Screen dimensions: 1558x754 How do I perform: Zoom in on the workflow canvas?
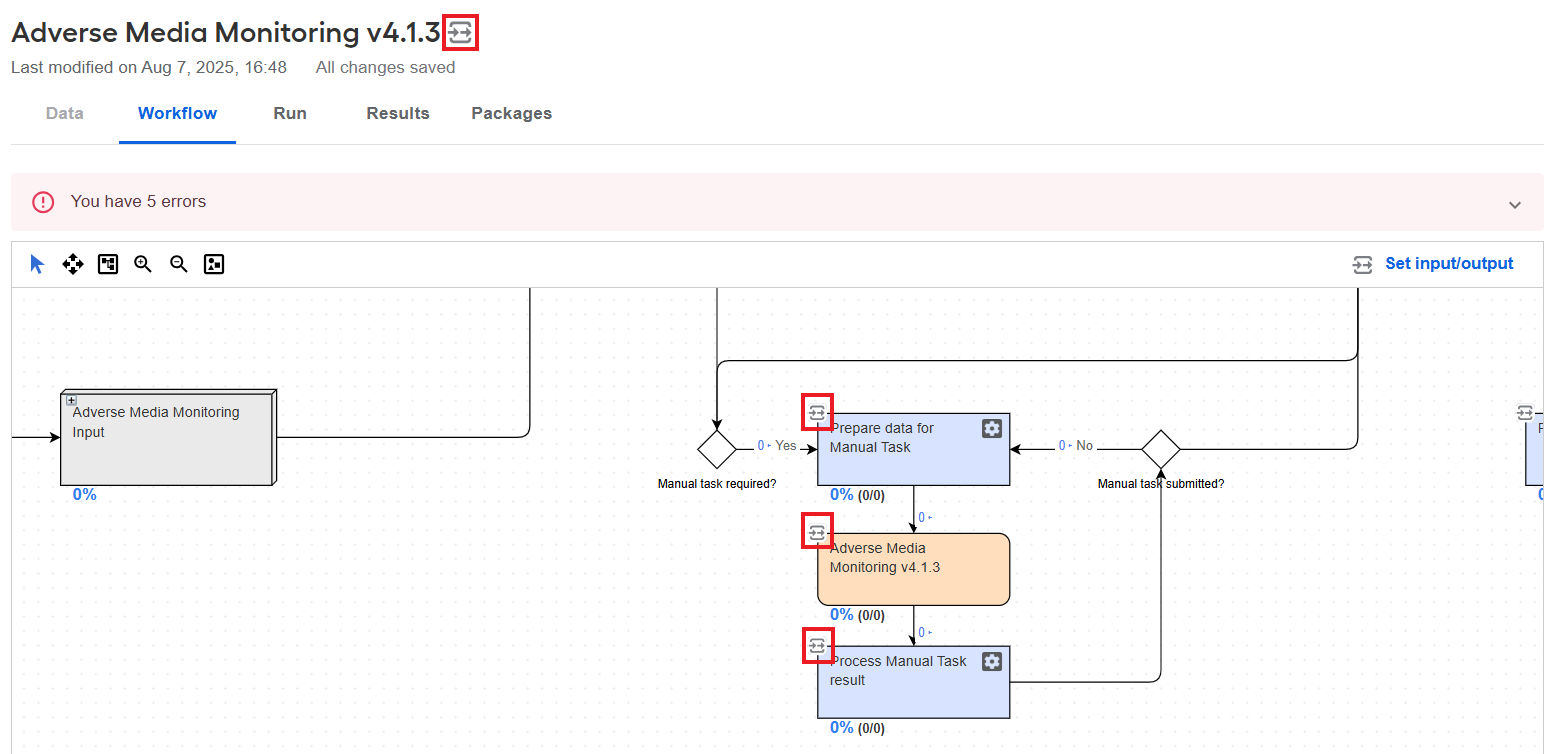coord(143,264)
